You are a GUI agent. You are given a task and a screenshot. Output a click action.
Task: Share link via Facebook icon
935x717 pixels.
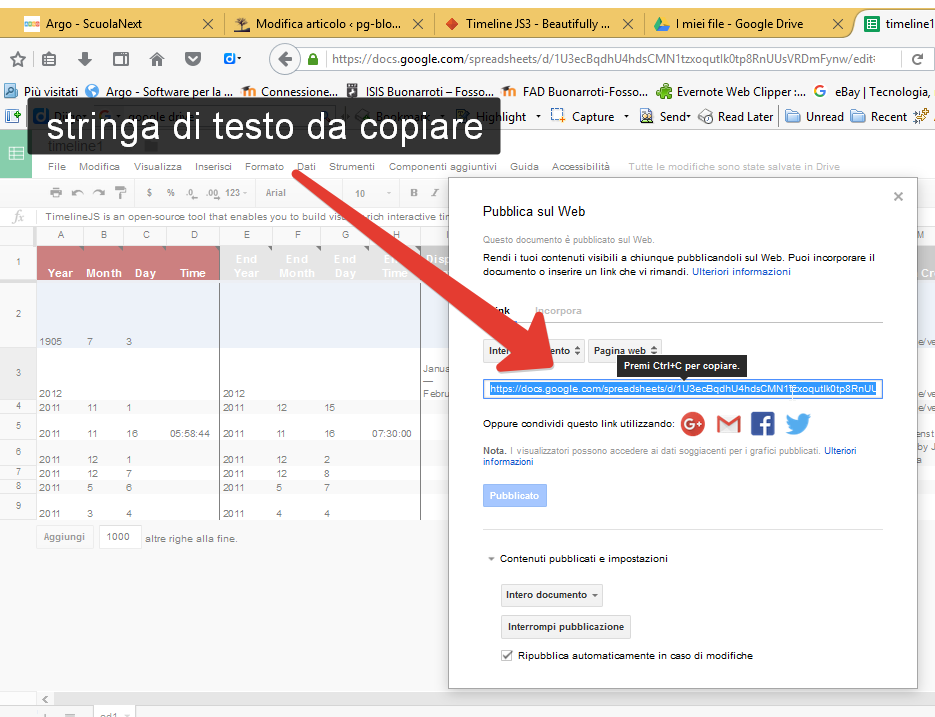pos(763,424)
